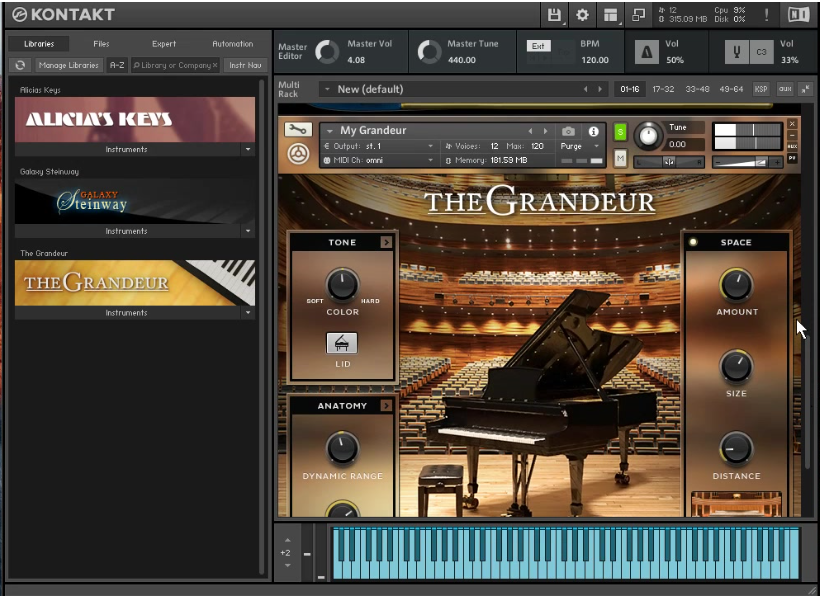The image size is (820, 598).
Task: Show instrument info icon
Action: [x=593, y=131]
